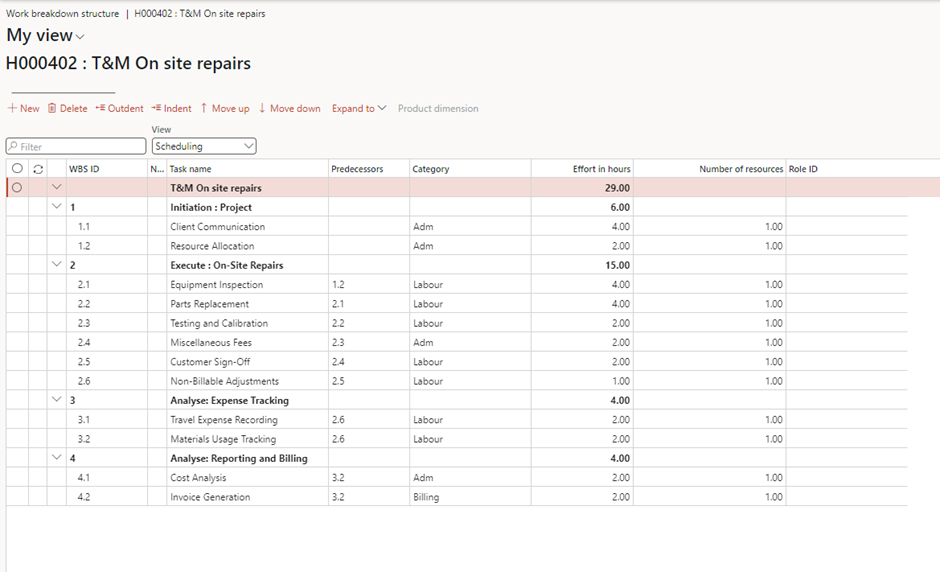Click the Indent arrow icon
The height and width of the screenshot is (572, 940).
point(156,108)
